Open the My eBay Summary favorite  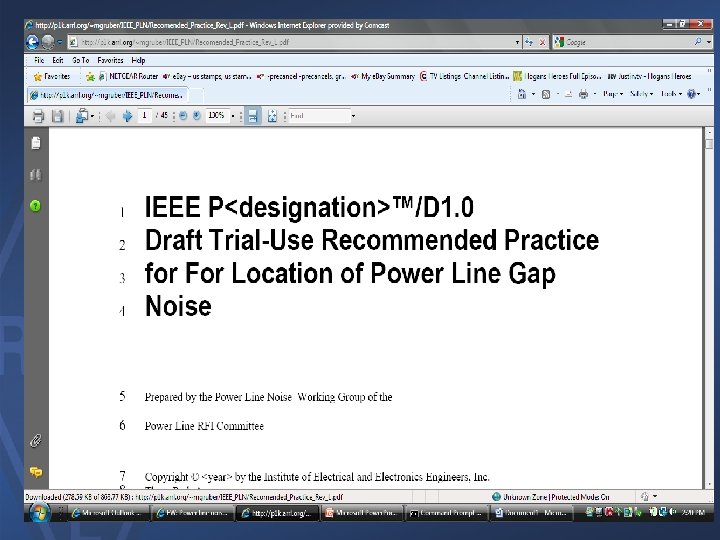pyautogui.click(x=383, y=76)
